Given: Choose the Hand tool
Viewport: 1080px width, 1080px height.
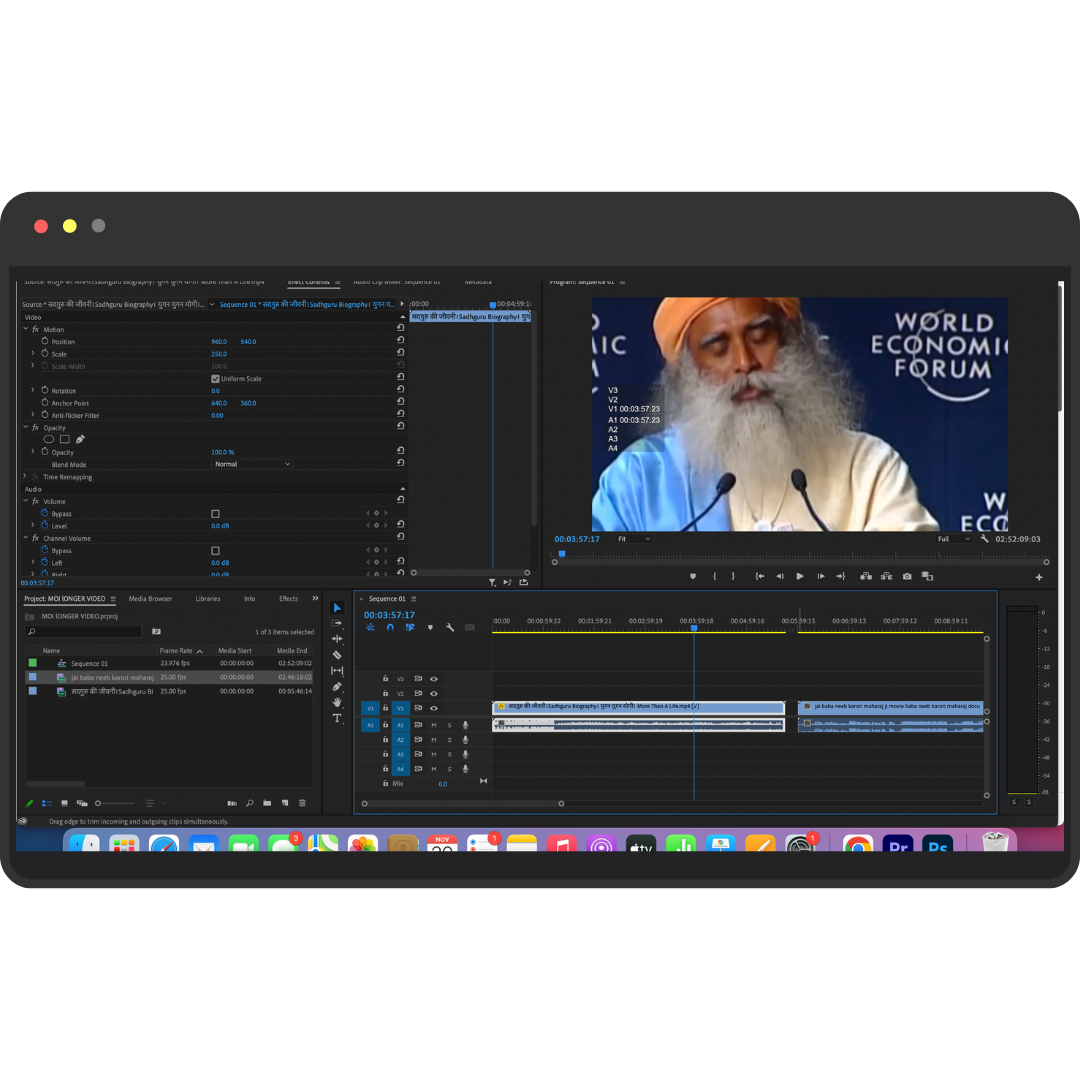Looking at the screenshot, I should (337, 702).
